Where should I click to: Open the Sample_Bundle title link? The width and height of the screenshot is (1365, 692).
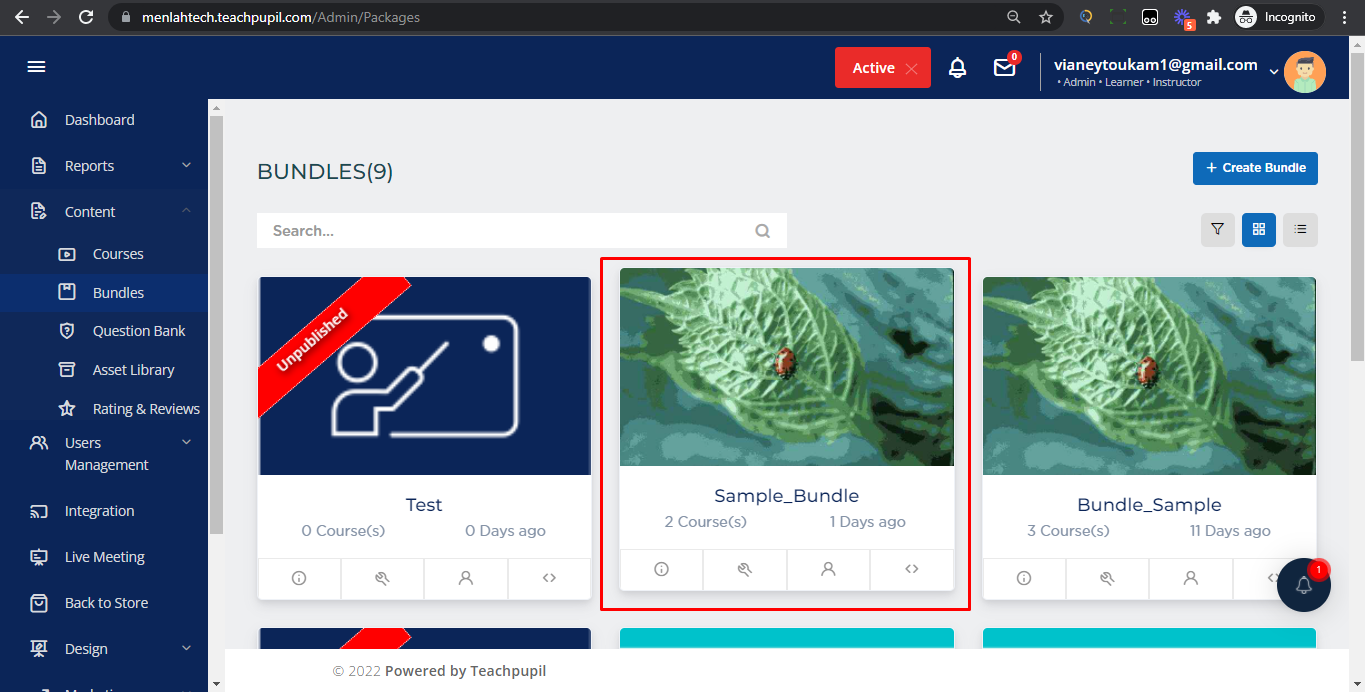click(x=786, y=496)
